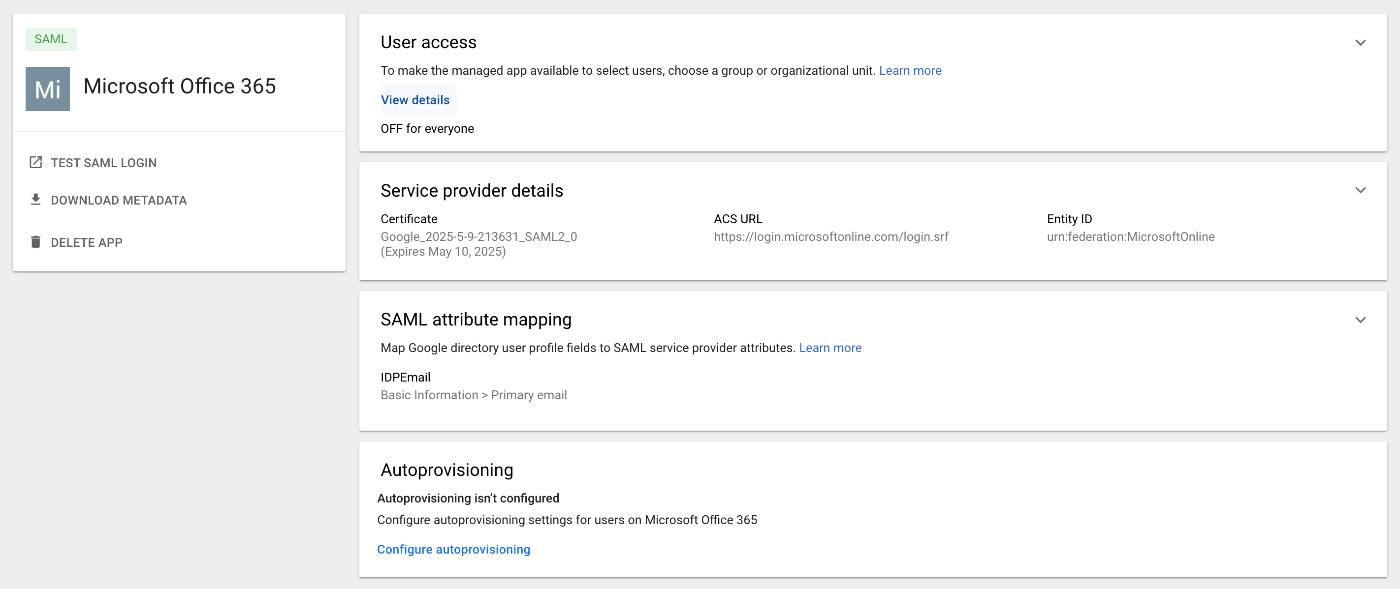Follow Learn more link in attribute mapping

click(x=830, y=348)
